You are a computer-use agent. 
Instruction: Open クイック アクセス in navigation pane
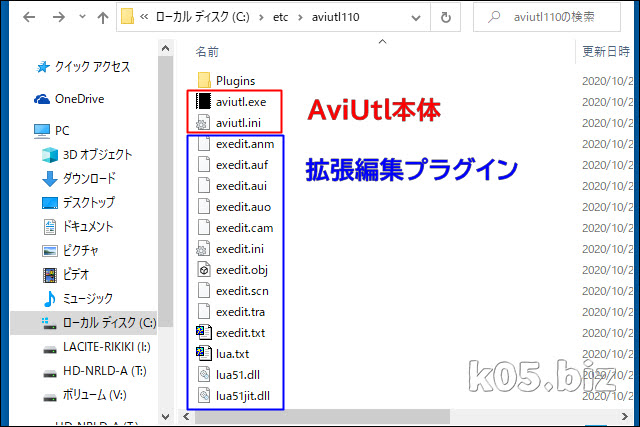click(92, 67)
